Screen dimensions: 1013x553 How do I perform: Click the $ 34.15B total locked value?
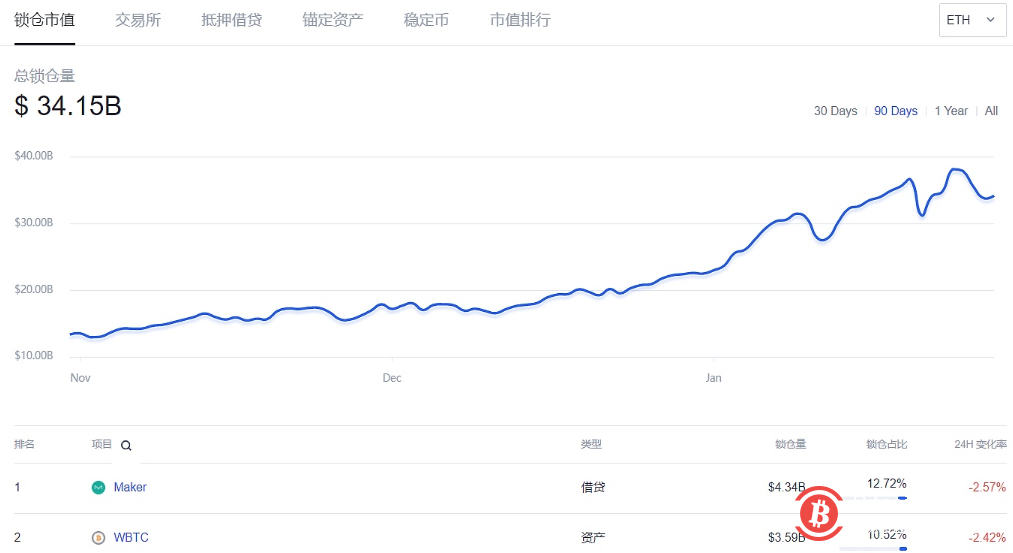pos(68,106)
